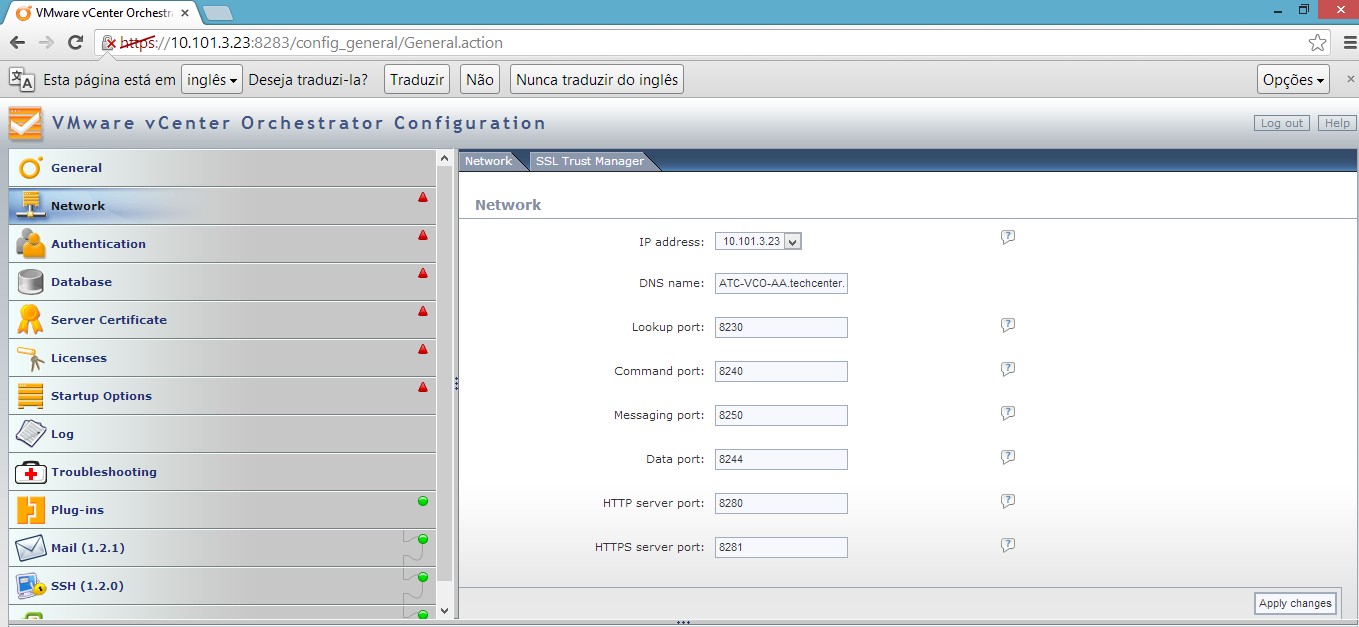Image resolution: width=1359 pixels, height=627 pixels.
Task: Expand the IP address dropdown
Action: [x=792, y=241]
